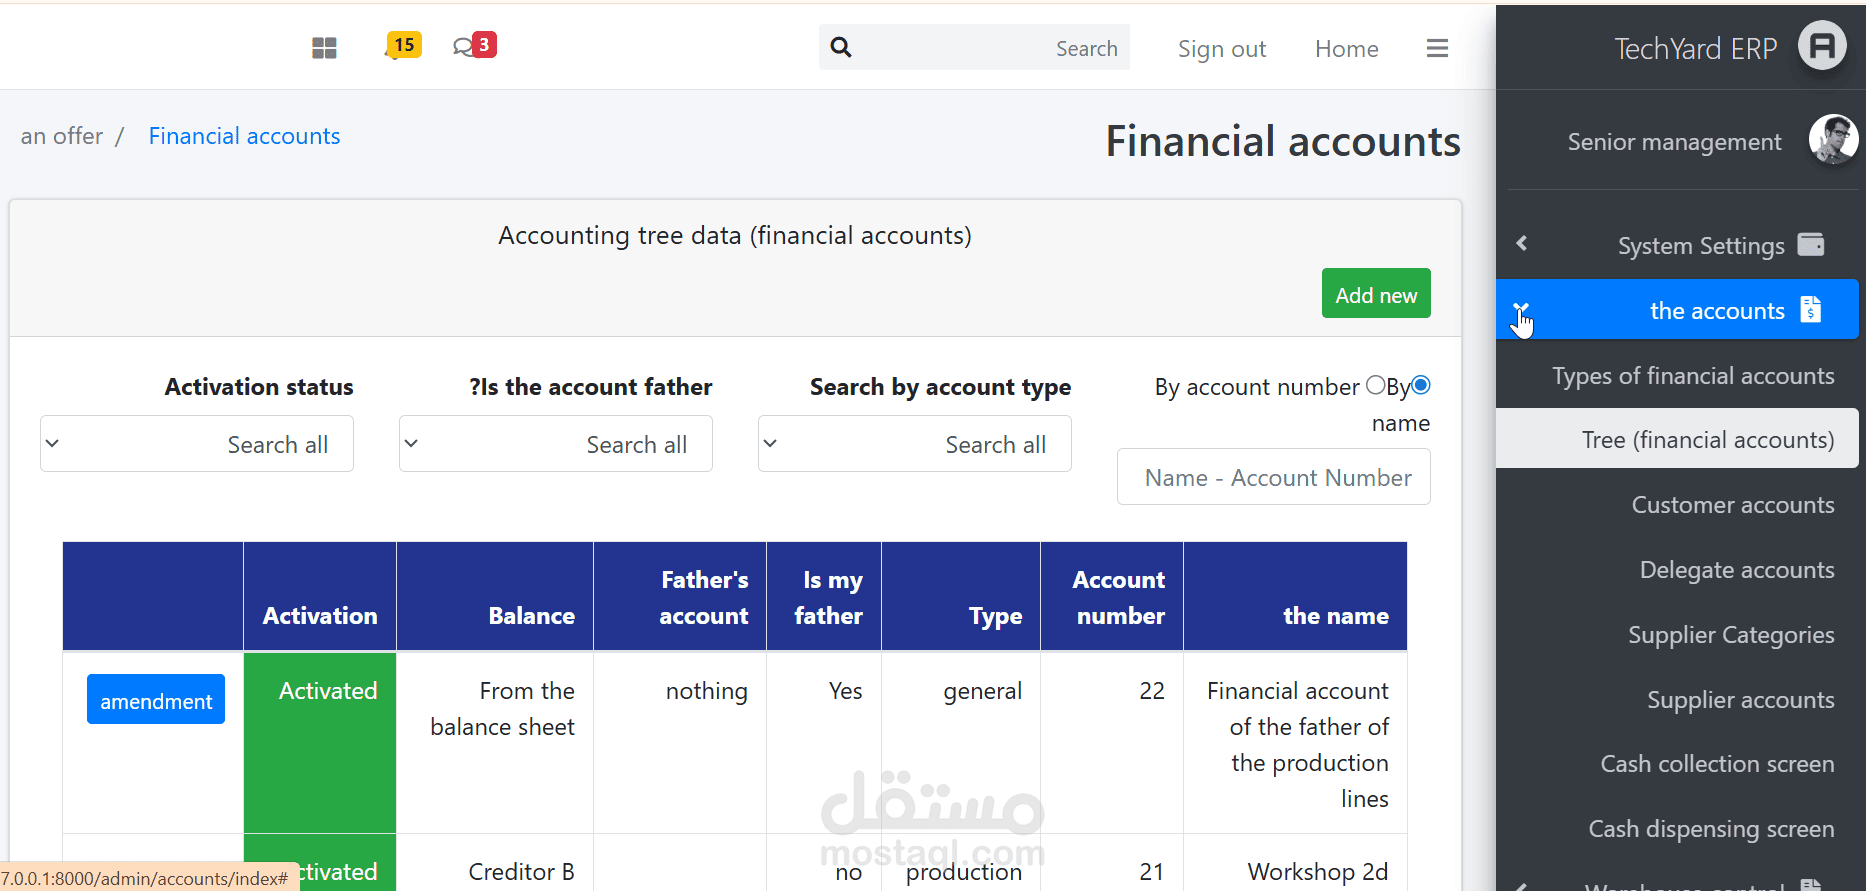Toggle the hamburger menu icon
1866x891 pixels.
(1437, 48)
